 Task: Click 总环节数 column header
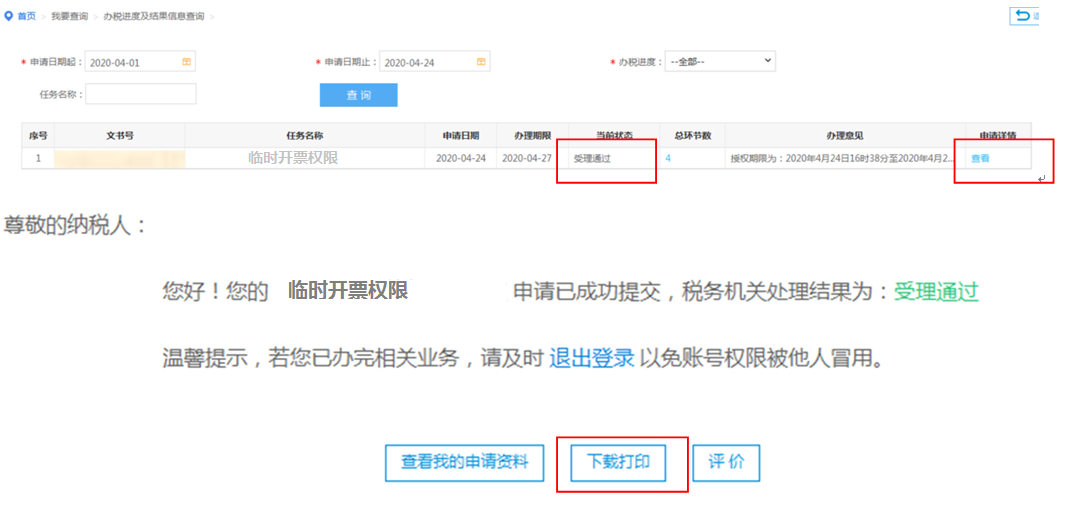[693, 136]
